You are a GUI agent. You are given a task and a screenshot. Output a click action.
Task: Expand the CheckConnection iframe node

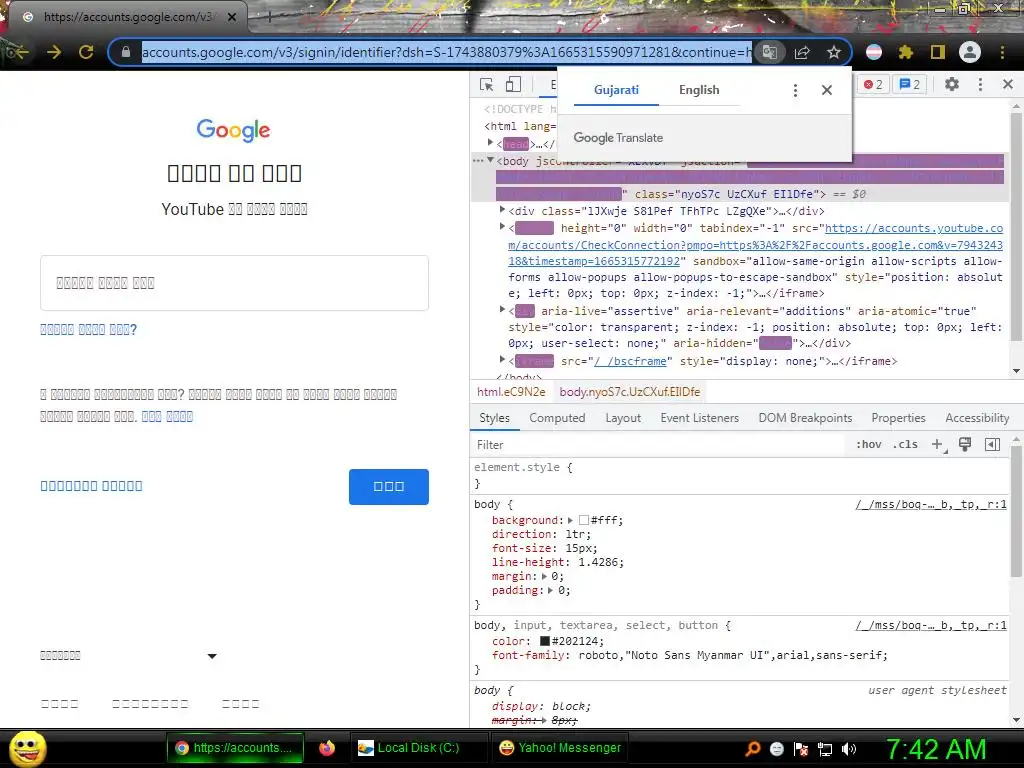coord(502,227)
